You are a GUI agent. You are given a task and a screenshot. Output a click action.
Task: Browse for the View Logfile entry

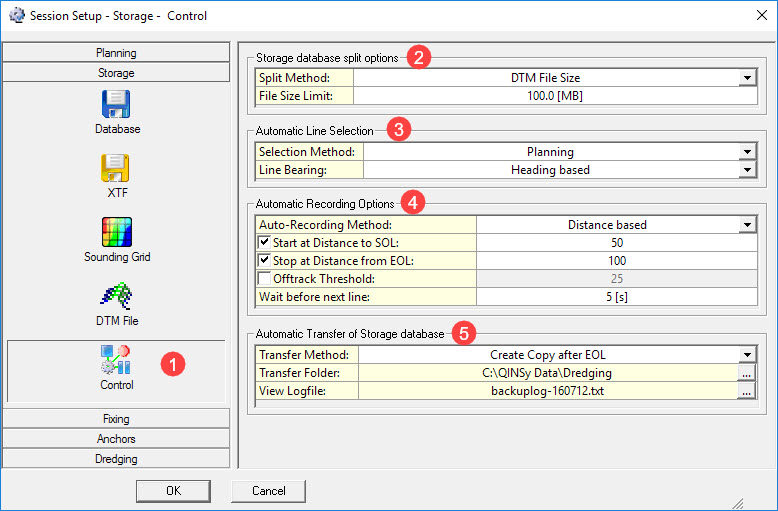(x=746, y=391)
